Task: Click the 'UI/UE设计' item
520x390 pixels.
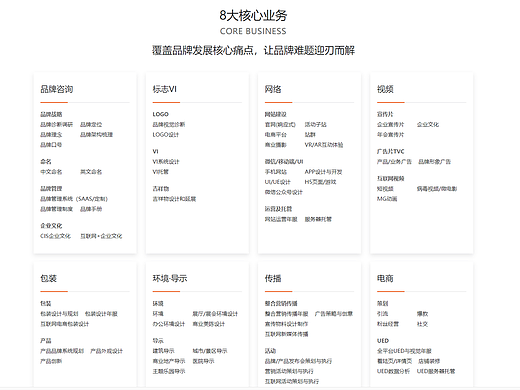Action: coord(278,182)
